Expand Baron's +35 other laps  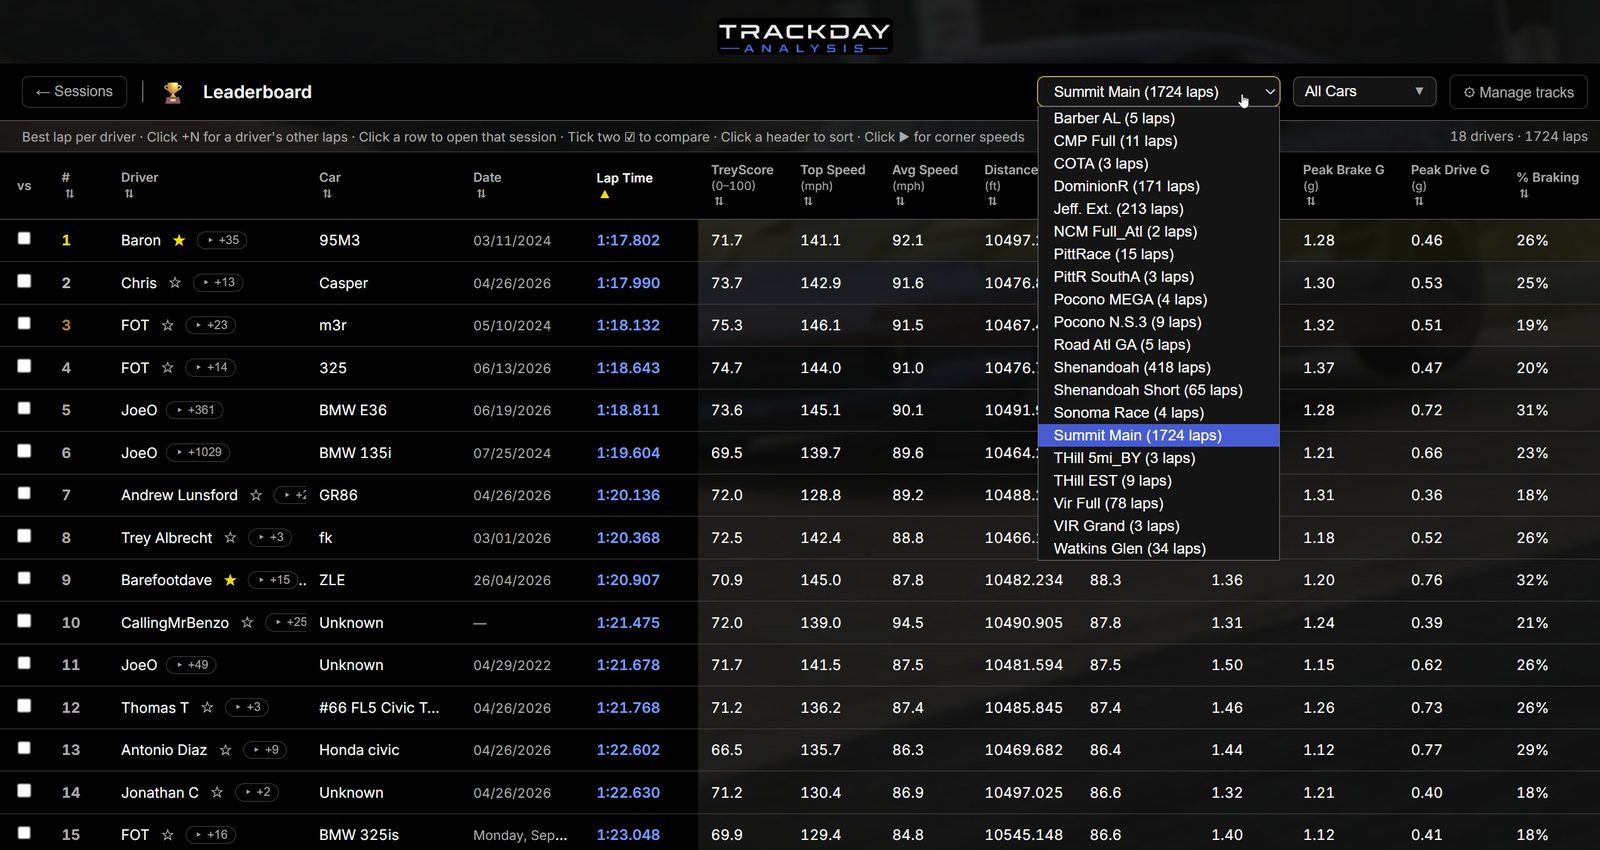coord(222,240)
